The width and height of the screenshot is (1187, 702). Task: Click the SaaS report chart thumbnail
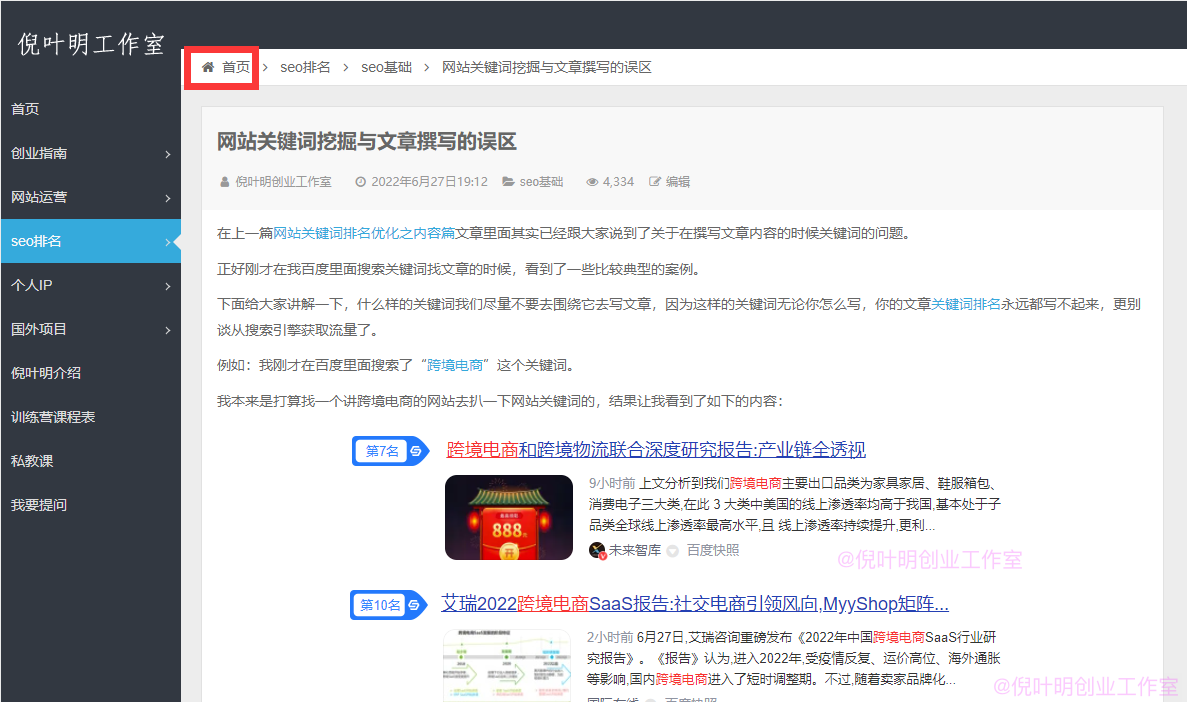click(x=506, y=665)
